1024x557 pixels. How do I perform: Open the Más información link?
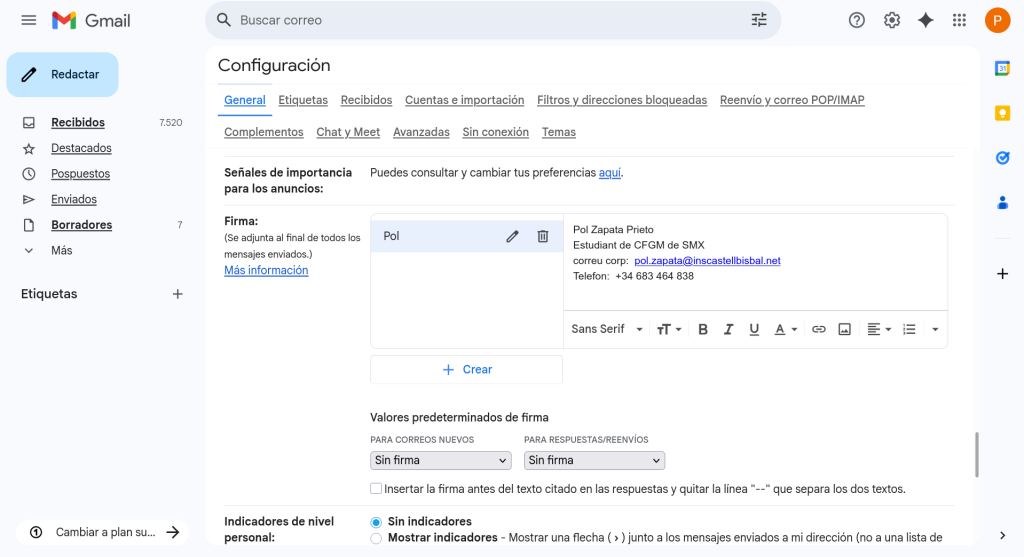tap(266, 270)
